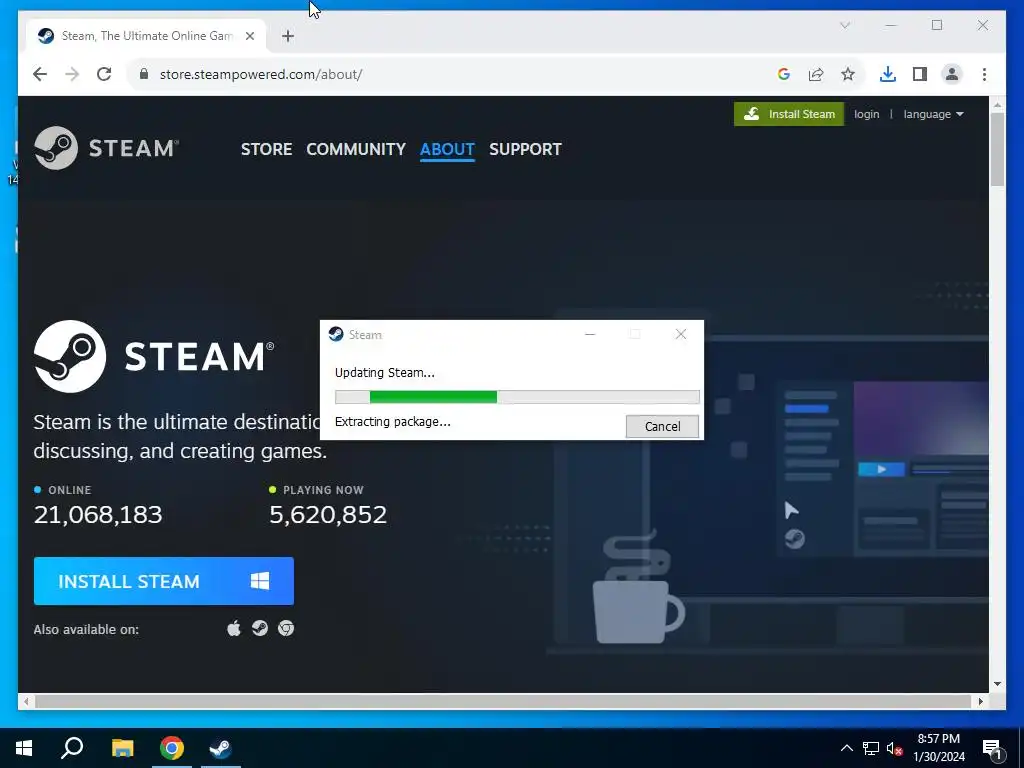Screen dimensions: 1024x768
Task: Open Chrome profile avatar
Action: coord(952,74)
